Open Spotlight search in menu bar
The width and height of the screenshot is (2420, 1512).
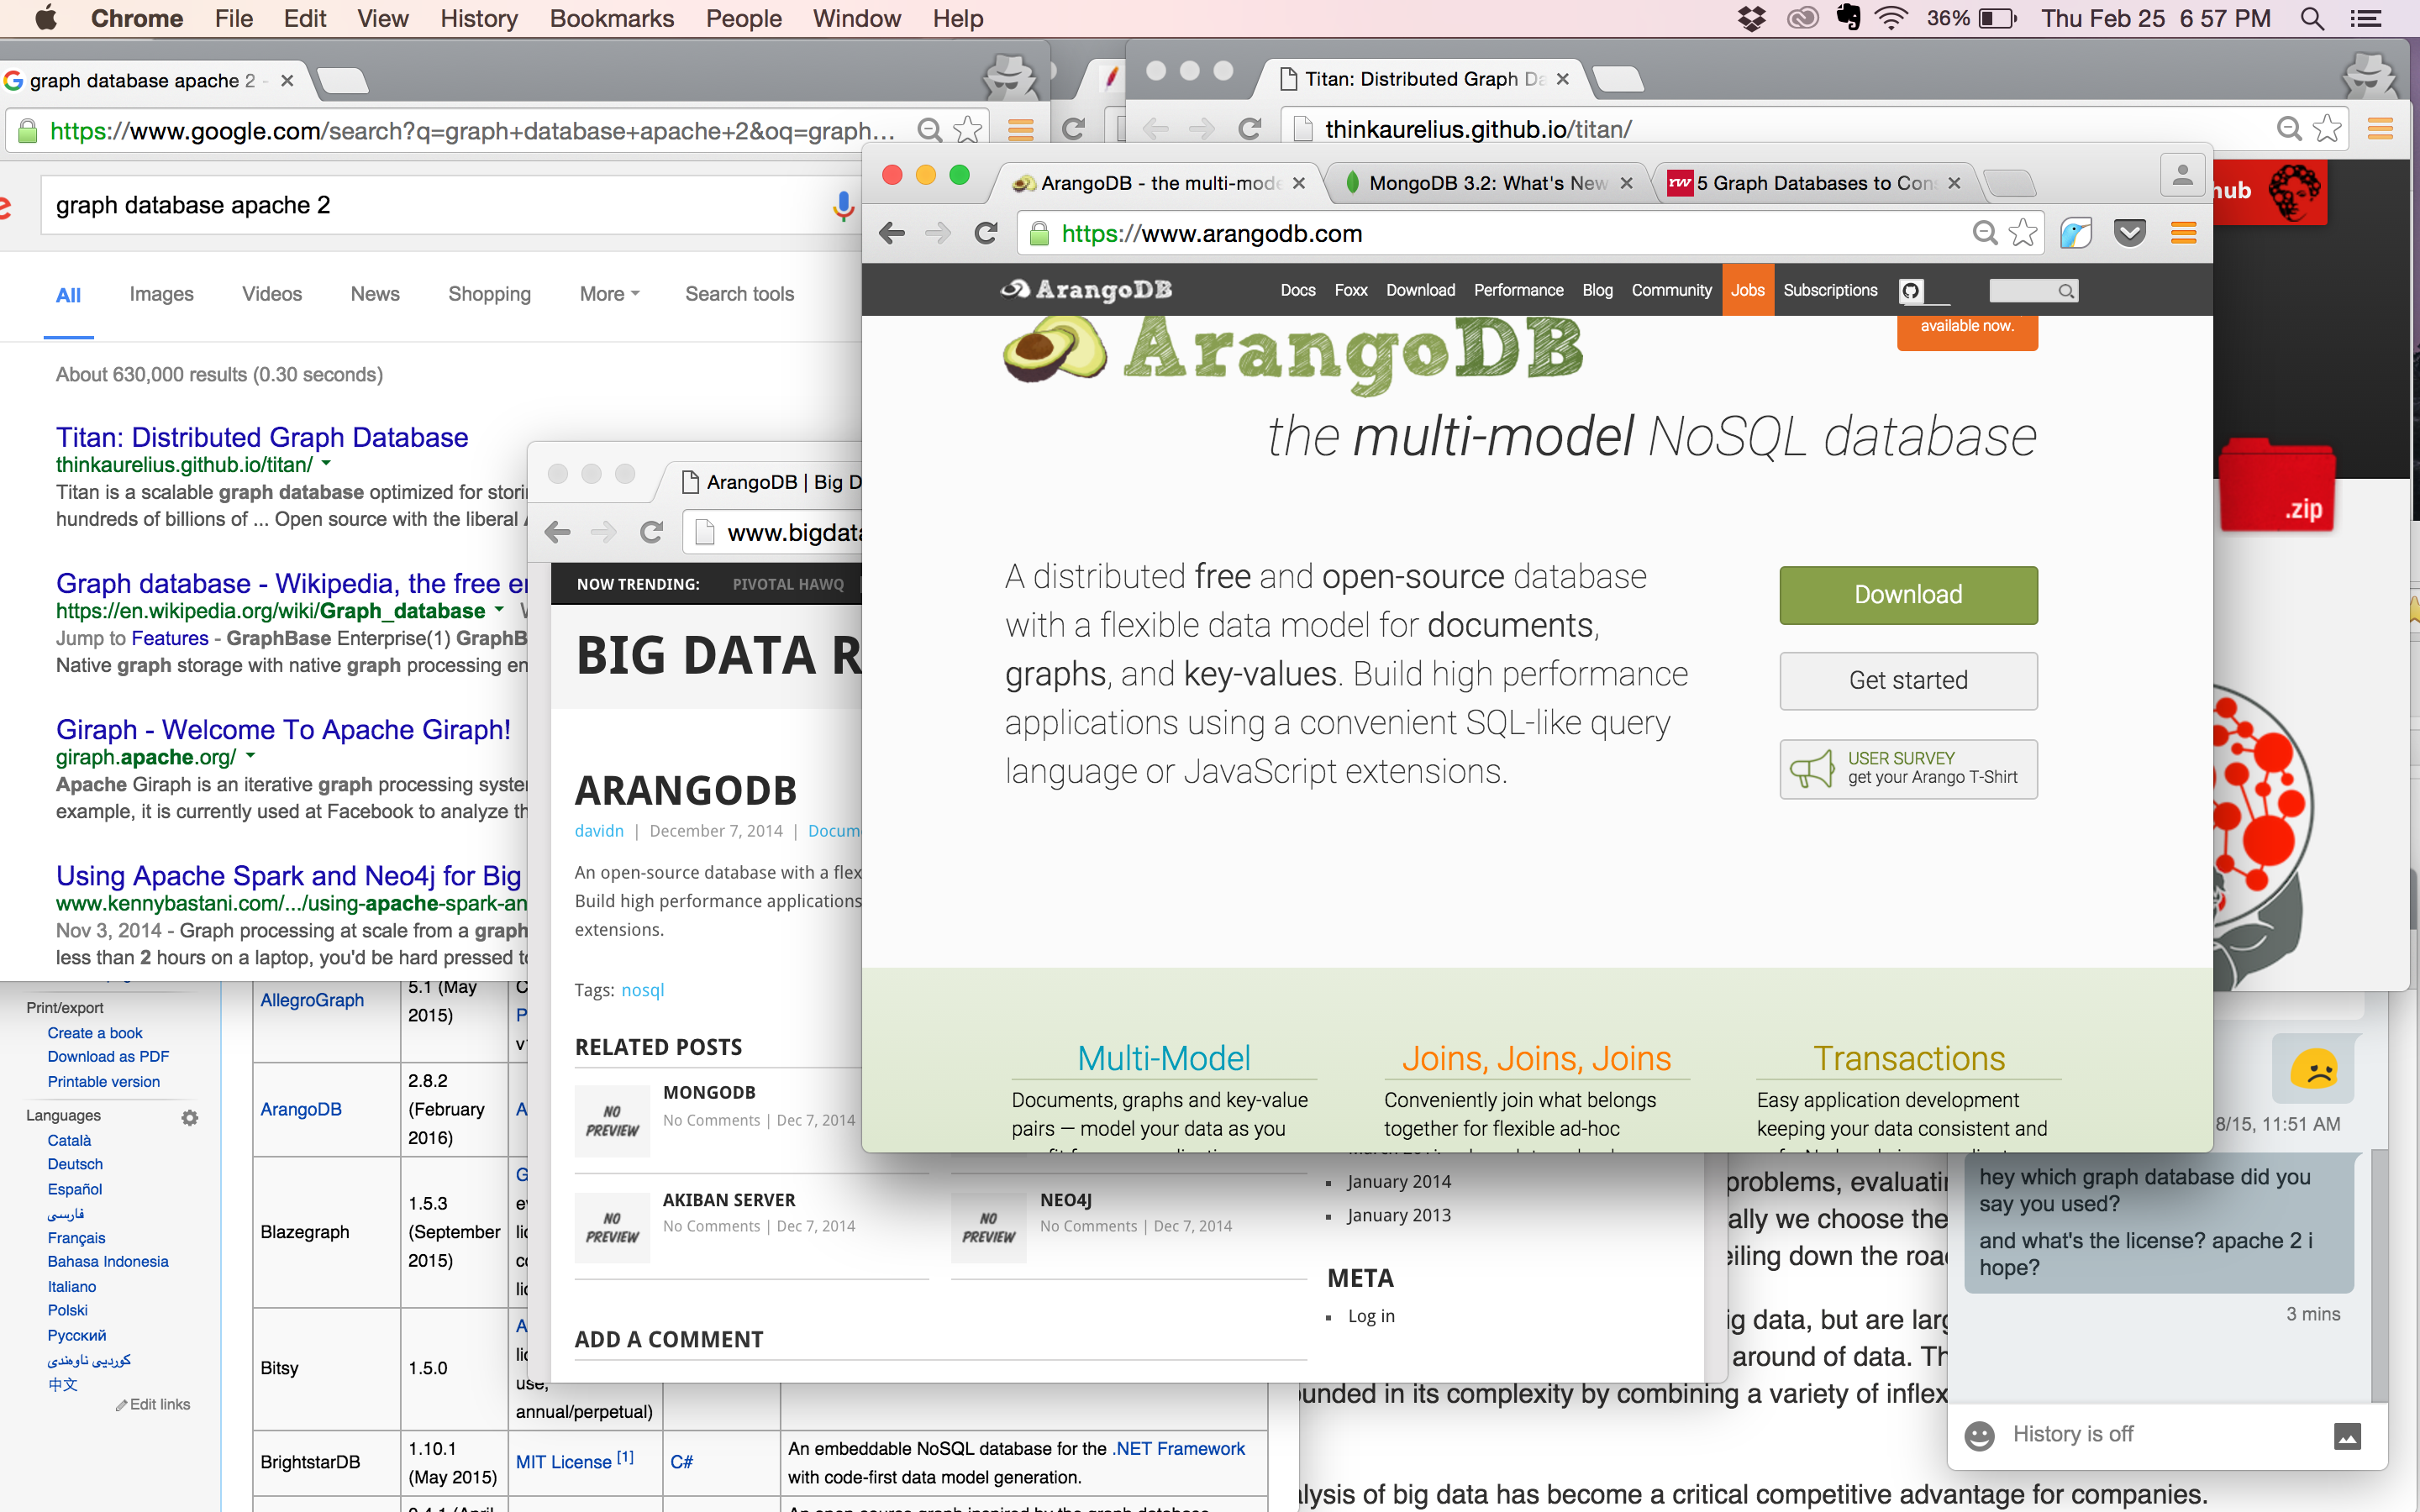2312,18
